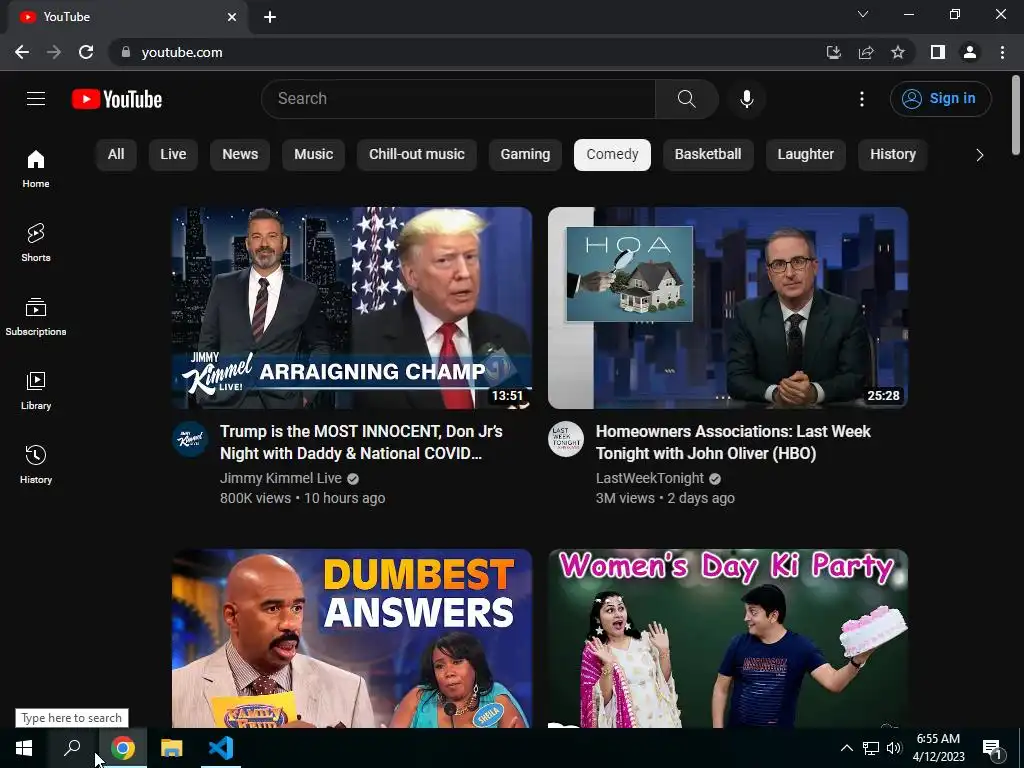Reload the page

86,52
